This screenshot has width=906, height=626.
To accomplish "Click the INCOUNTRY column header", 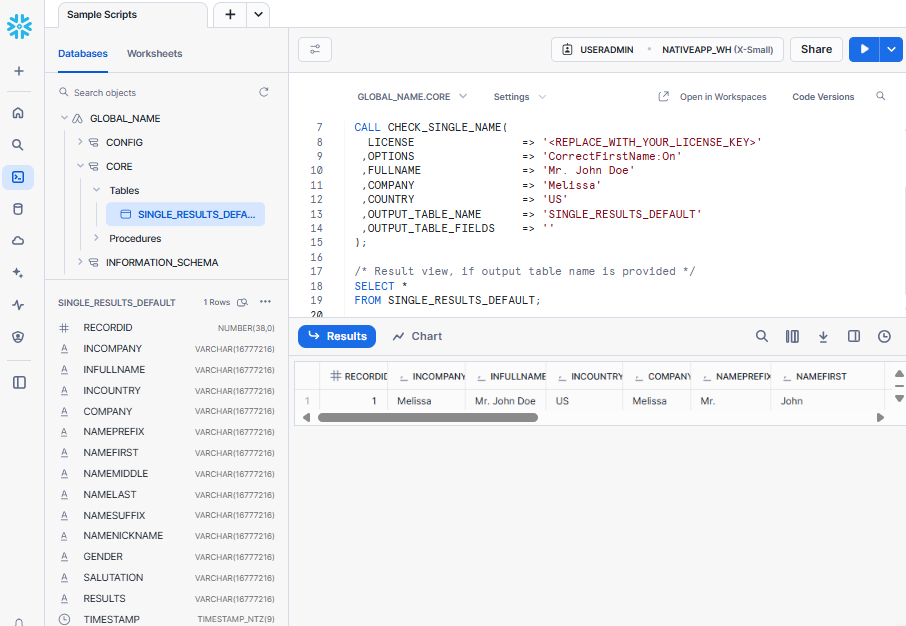I will pyautogui.click(x=584, y=376).
